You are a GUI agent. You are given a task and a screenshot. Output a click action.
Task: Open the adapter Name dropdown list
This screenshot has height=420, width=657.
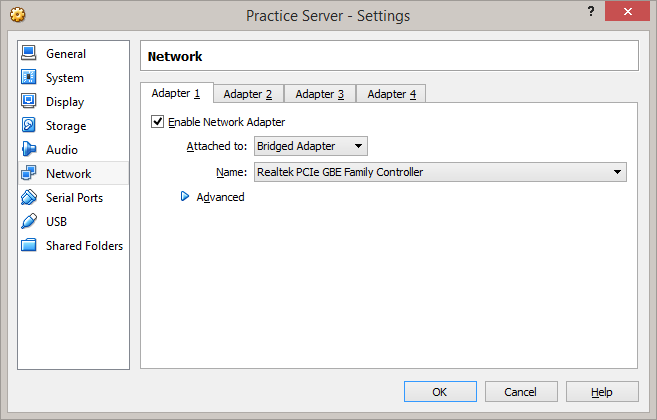[x=439, y=172]
